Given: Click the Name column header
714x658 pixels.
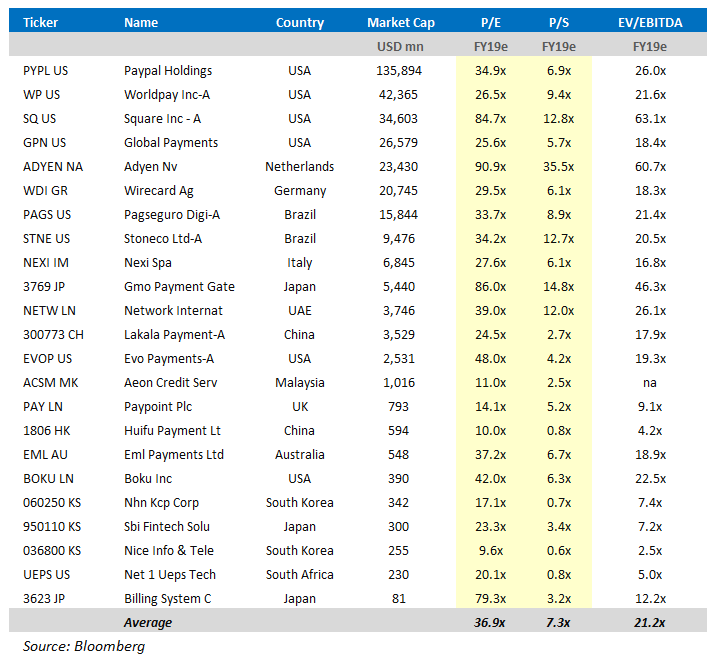Looking at the screenshot, I should tap(141, 22).
